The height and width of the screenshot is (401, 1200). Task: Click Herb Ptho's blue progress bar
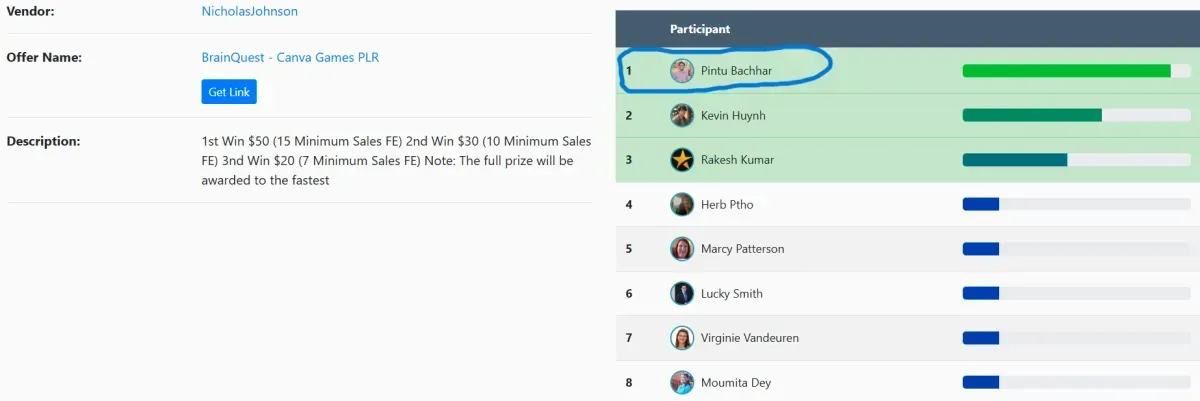pos(1076,205)
